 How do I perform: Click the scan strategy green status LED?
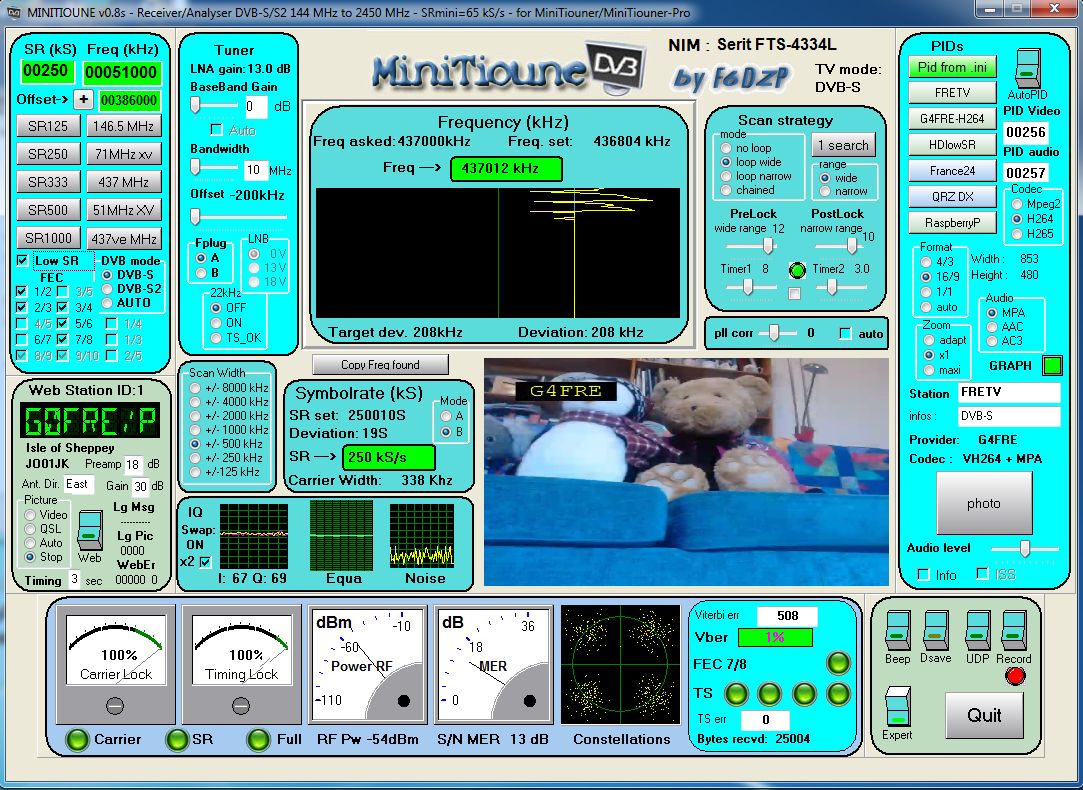(x=797, y=270)
